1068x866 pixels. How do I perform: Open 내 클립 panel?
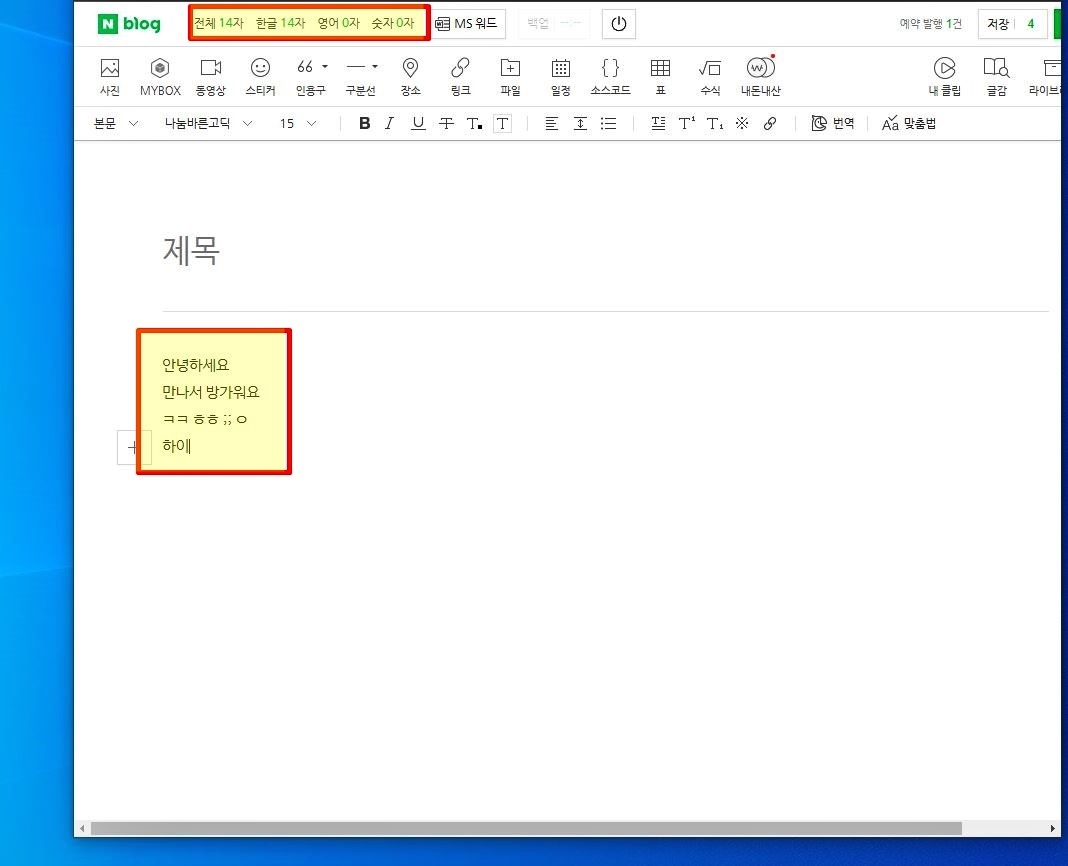click(945, 76)
